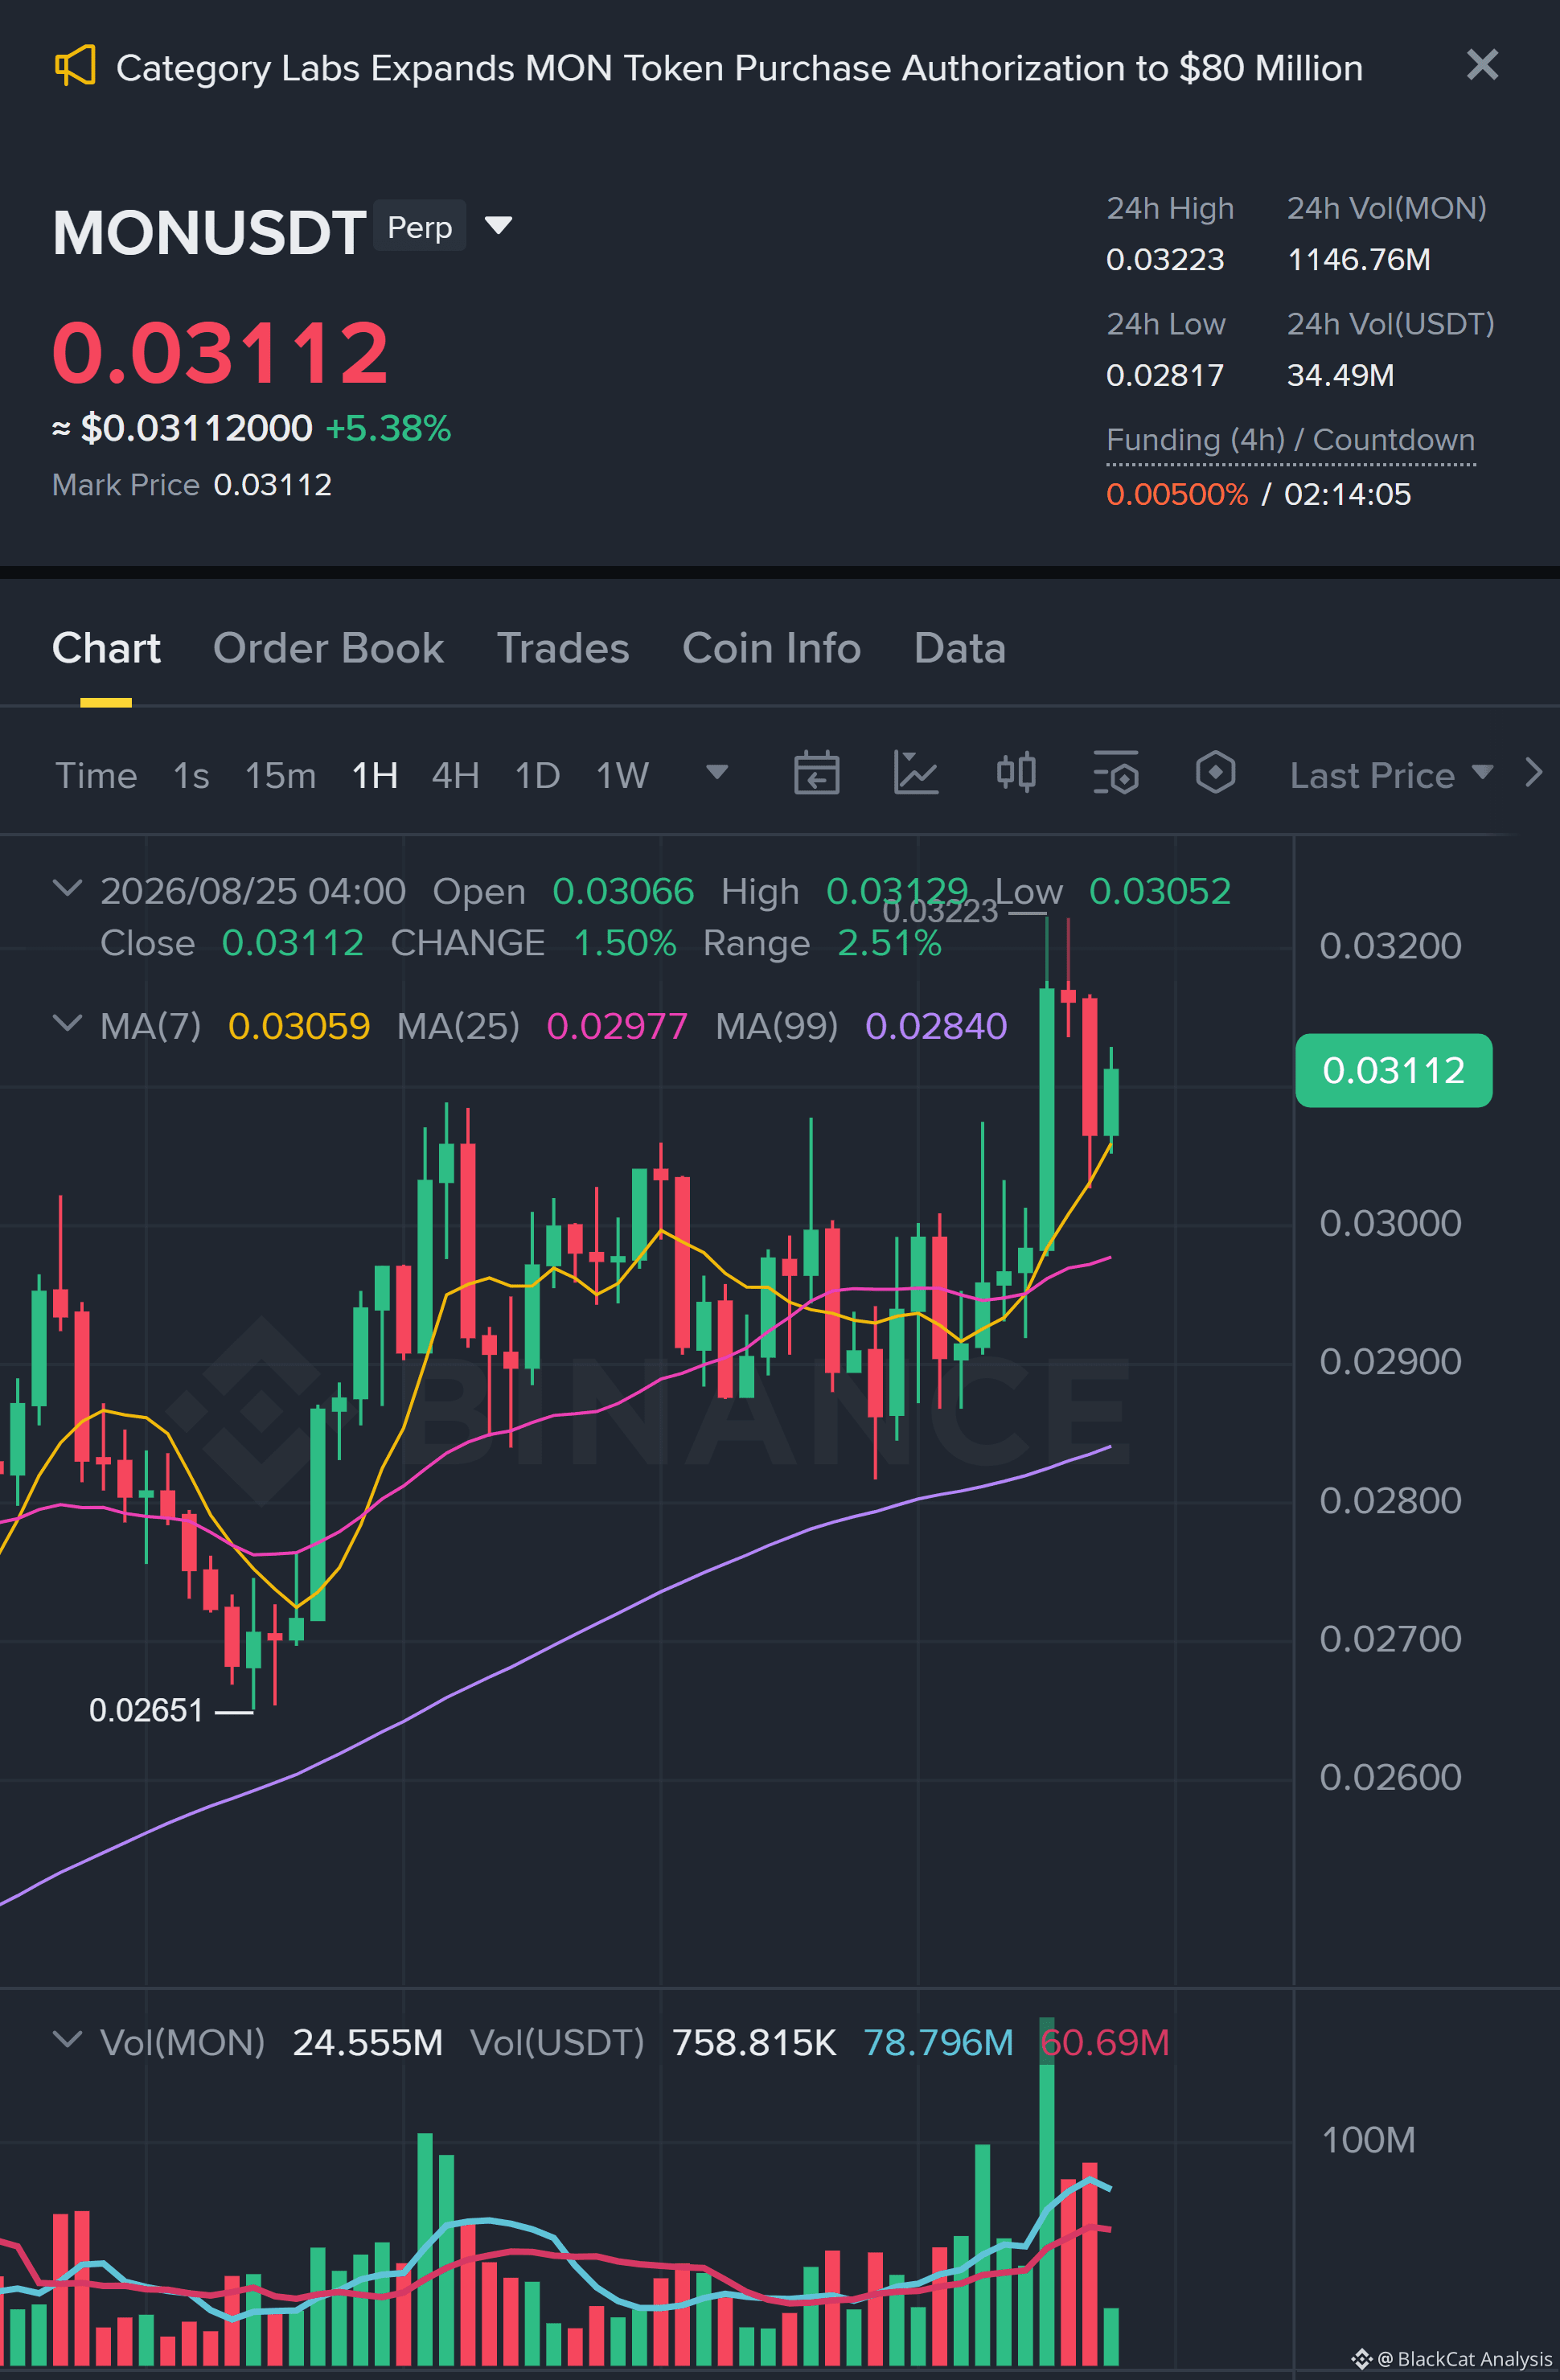
Task: Open the Data tab
Action: [x=959, y=648]
